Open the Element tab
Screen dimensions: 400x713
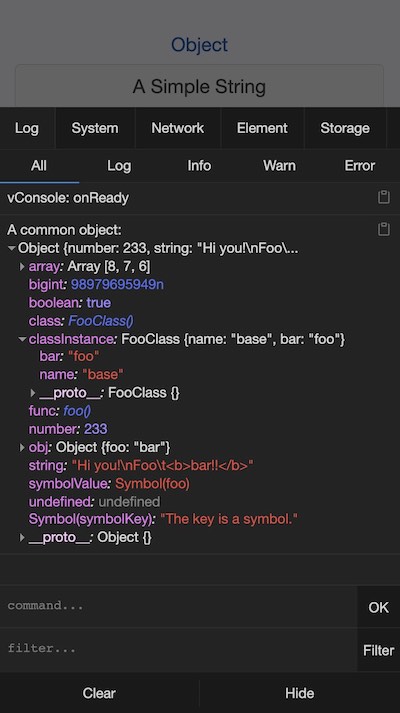(x=262, y=128)
